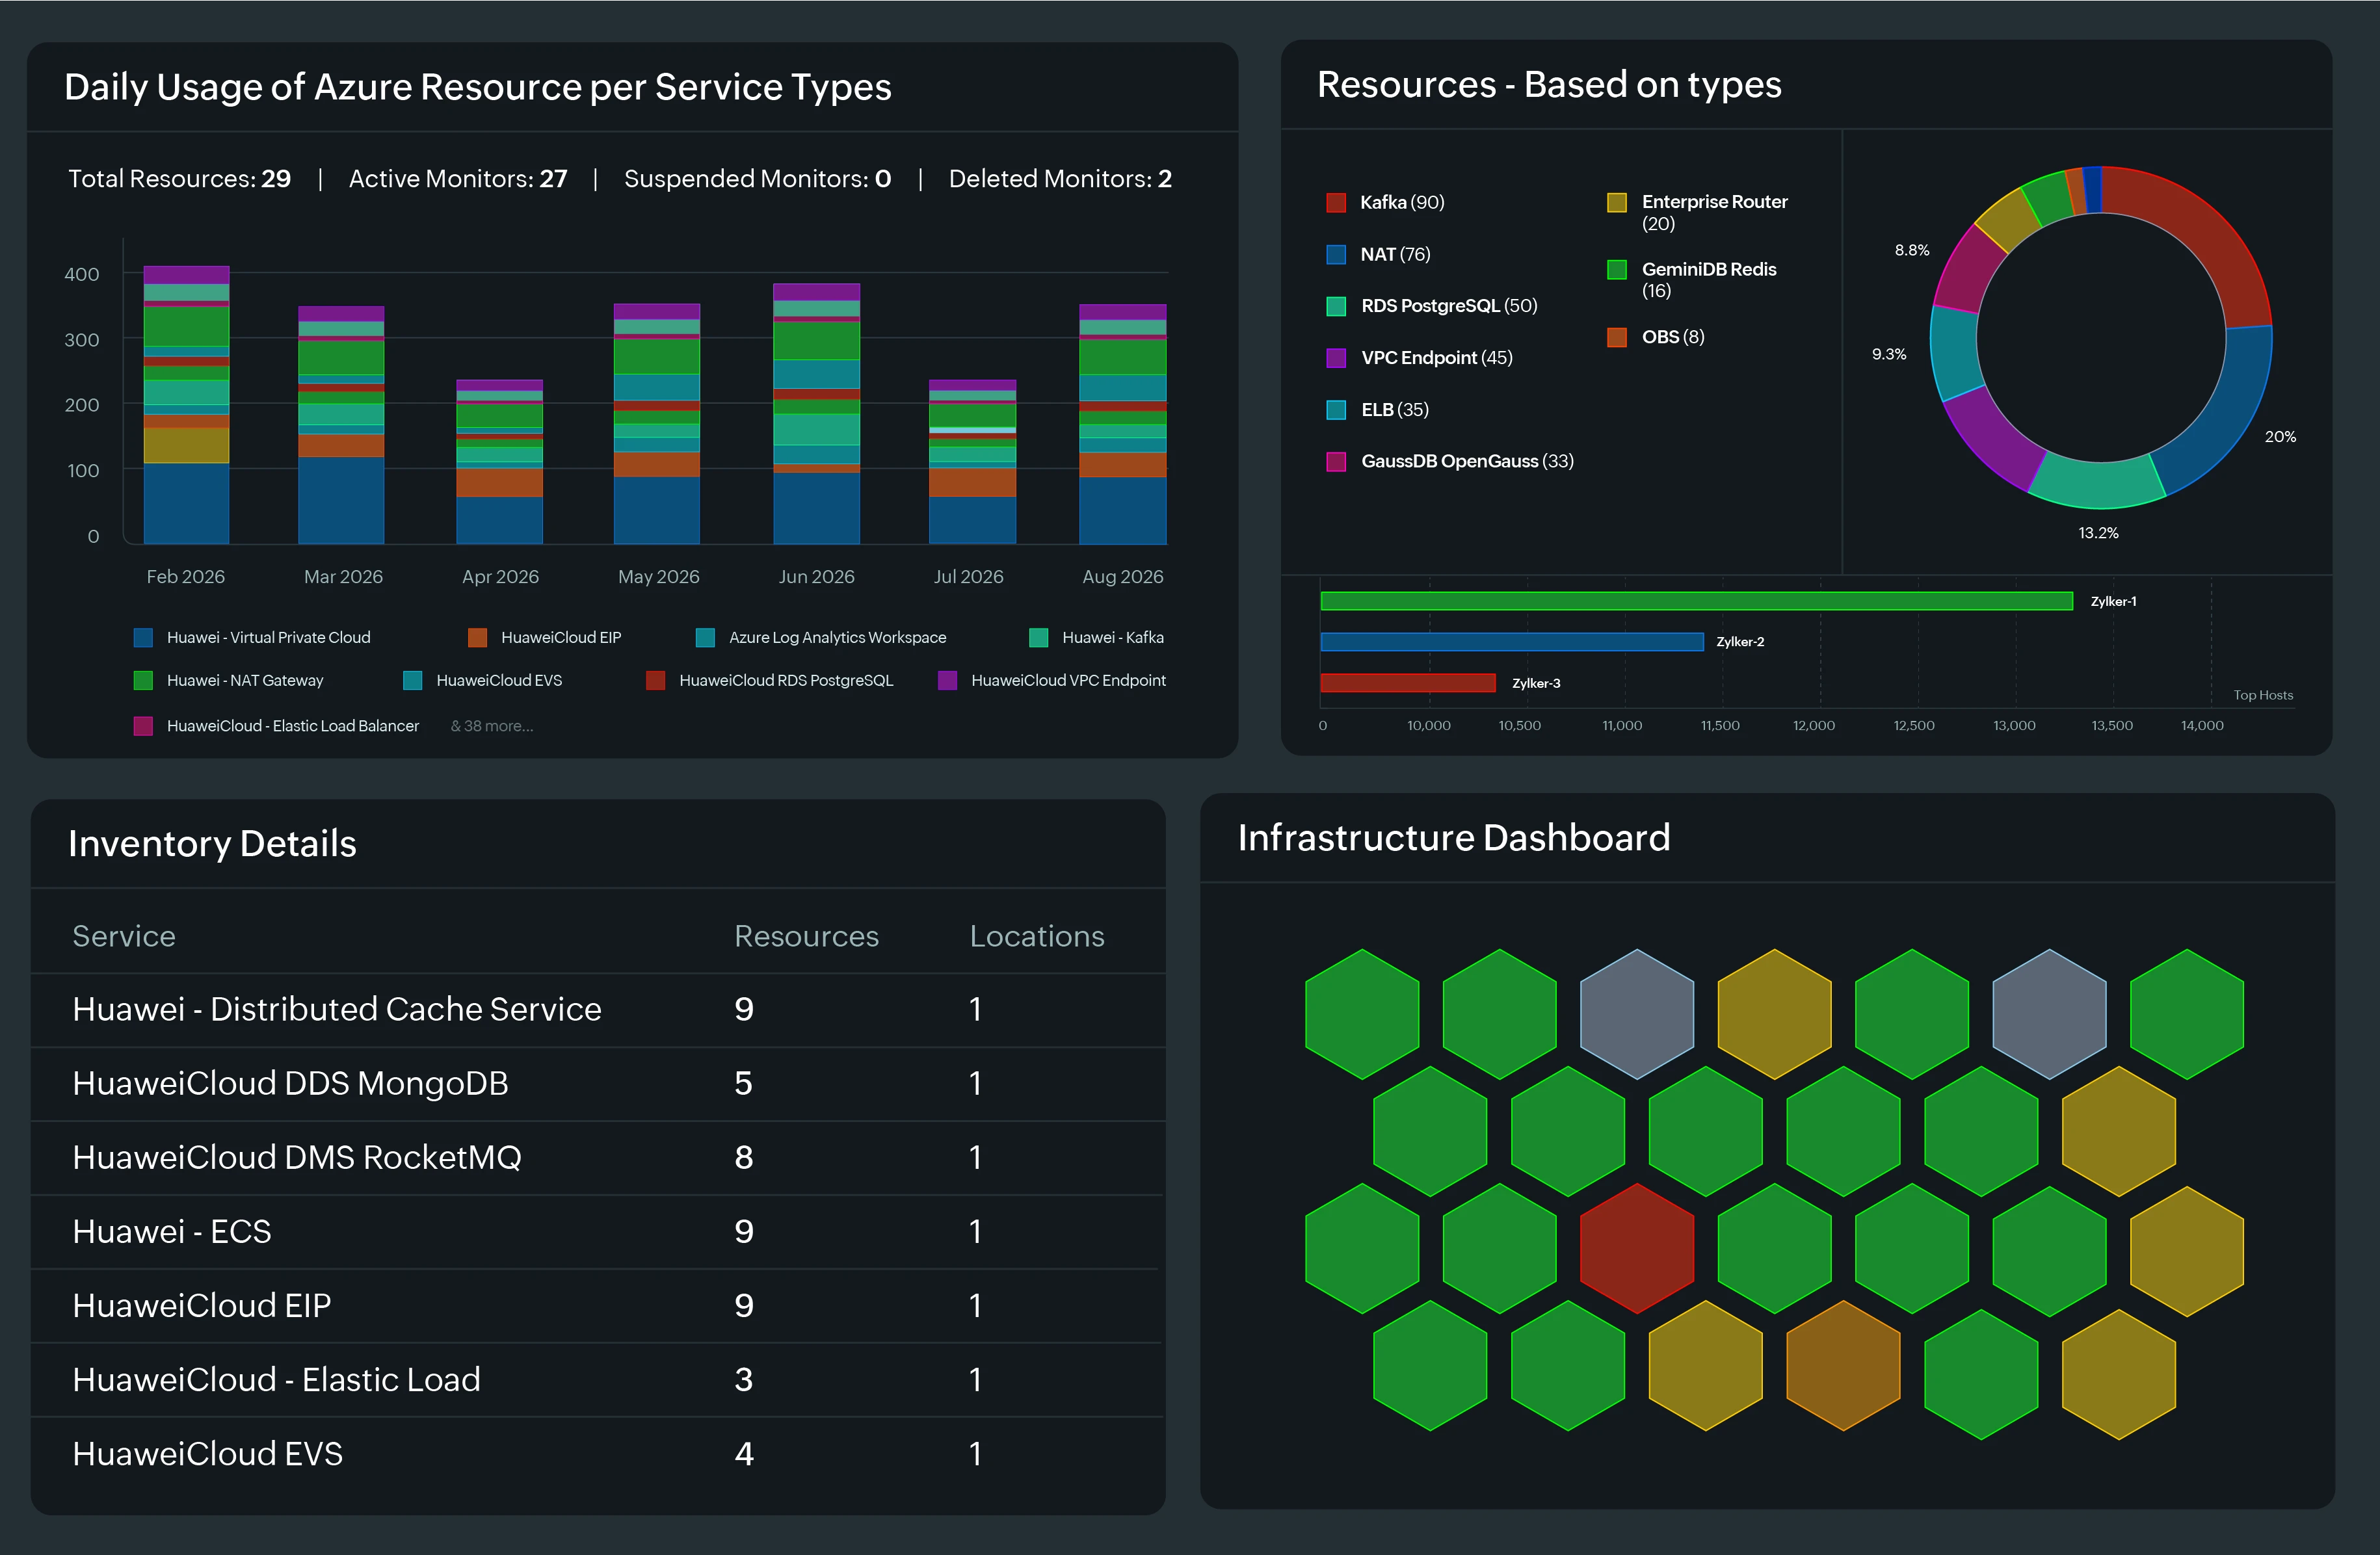Click the Total Resources: 29 stat
2380x1555 pixels.
(x=179, y=179)
